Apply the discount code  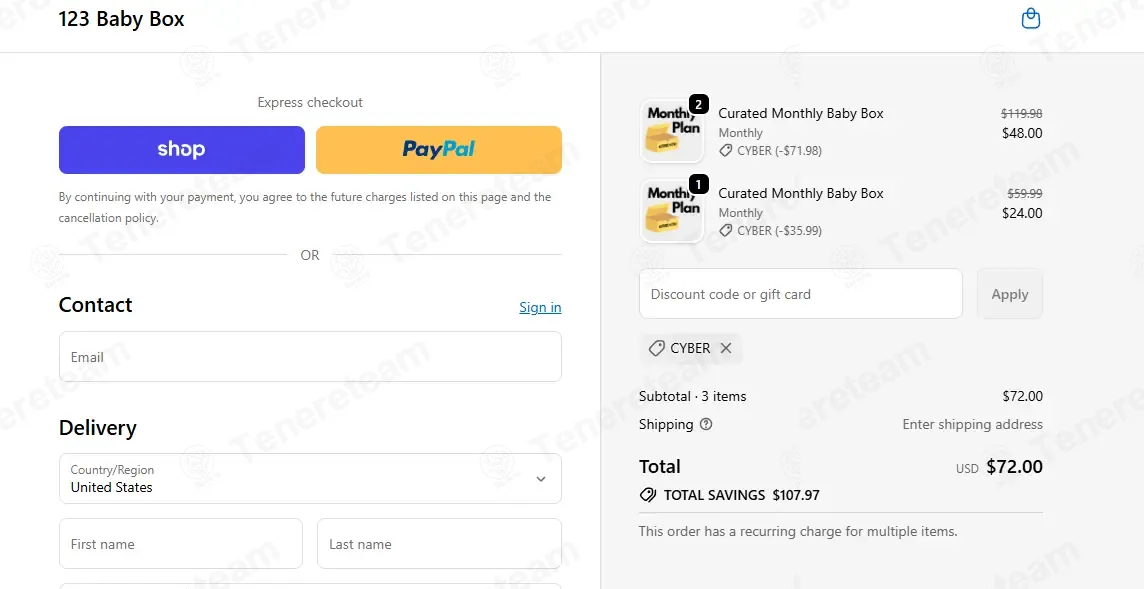[x=1010, y=294]
